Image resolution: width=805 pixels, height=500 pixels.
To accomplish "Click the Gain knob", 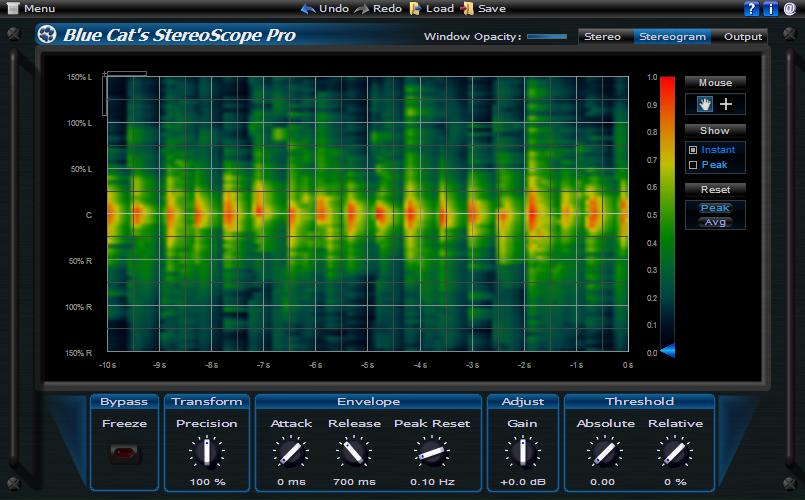I will click(521, 454).
